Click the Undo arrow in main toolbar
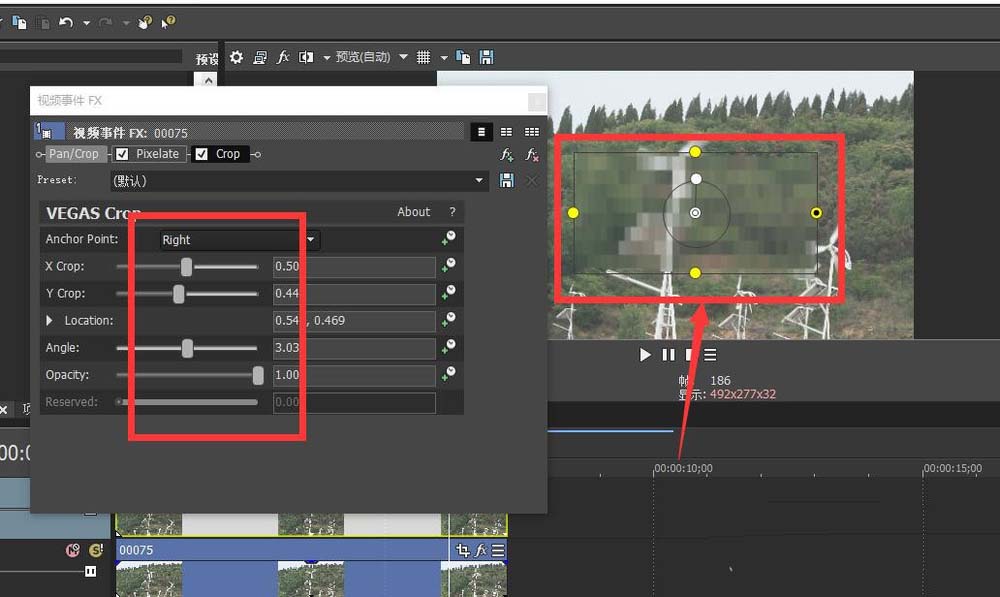This screenshot has width=1000, height=597. 66,22
